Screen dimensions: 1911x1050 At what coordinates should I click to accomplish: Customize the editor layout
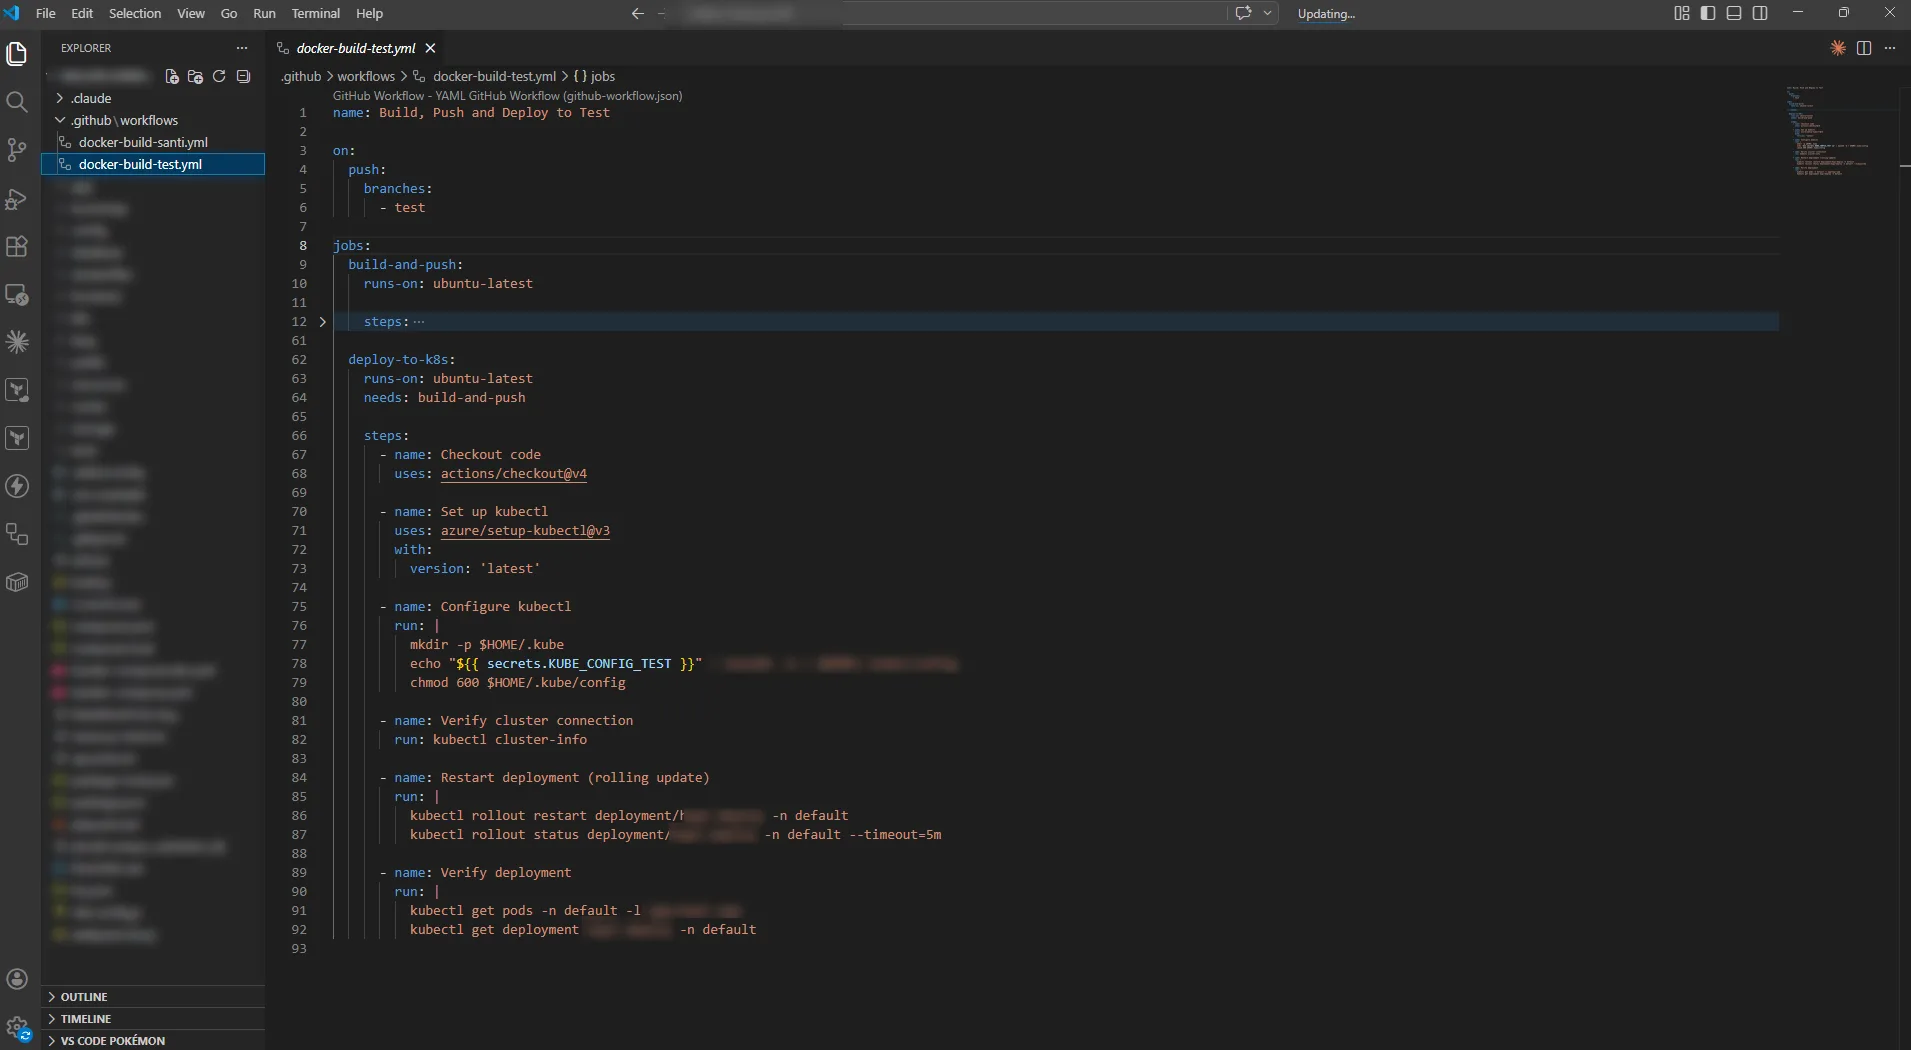(1682, 13)
